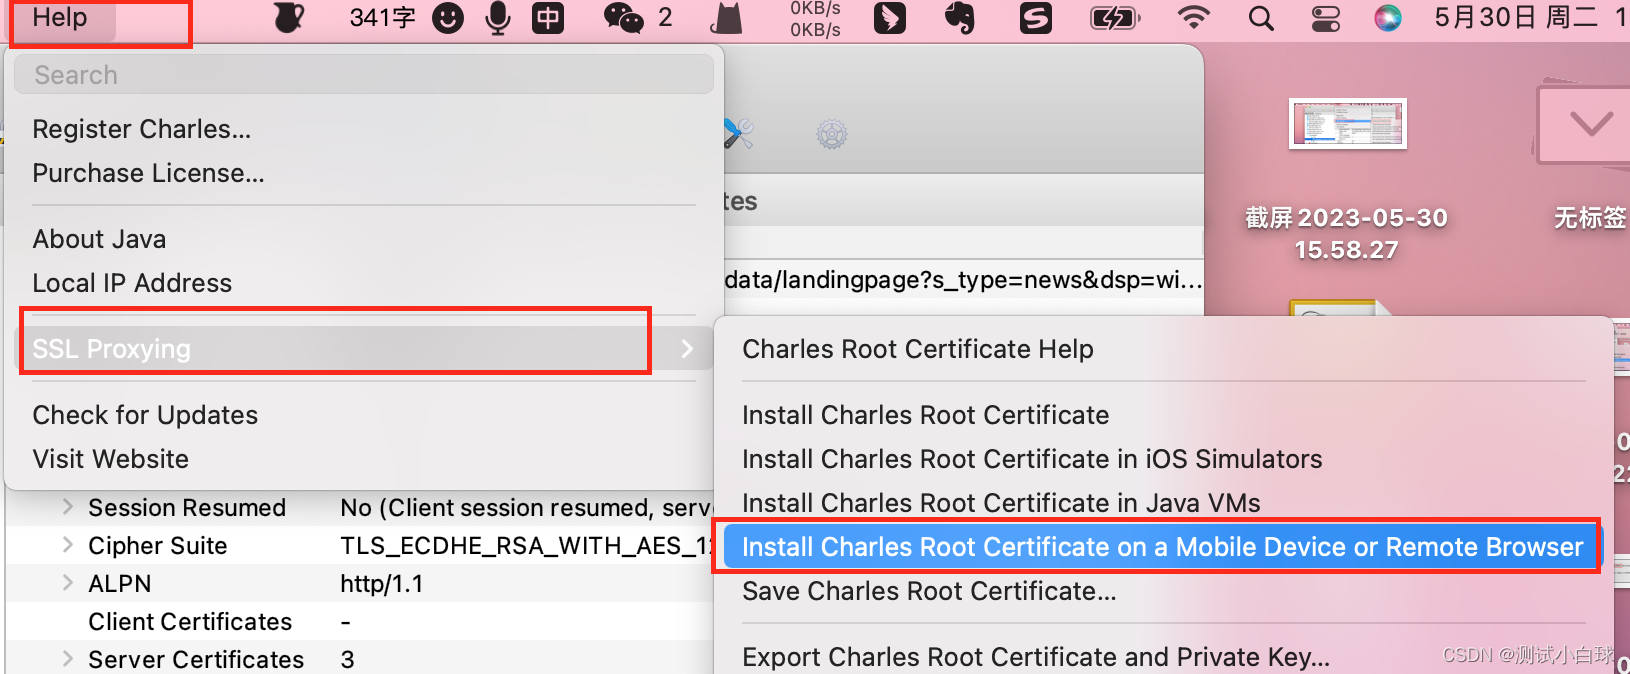Click the Sogou S menu bar icon
The width and height of the screenshot is (1630, 674).
click(1035, 18)
